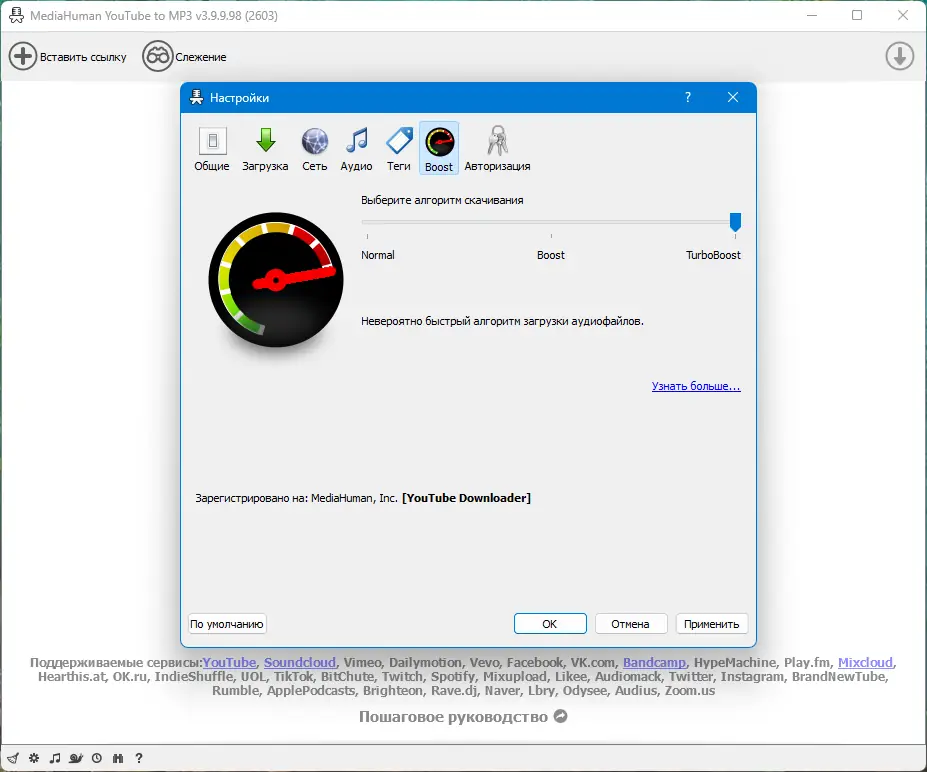
Task: Open the Bandcamp service link
Action: click(654, 663)
